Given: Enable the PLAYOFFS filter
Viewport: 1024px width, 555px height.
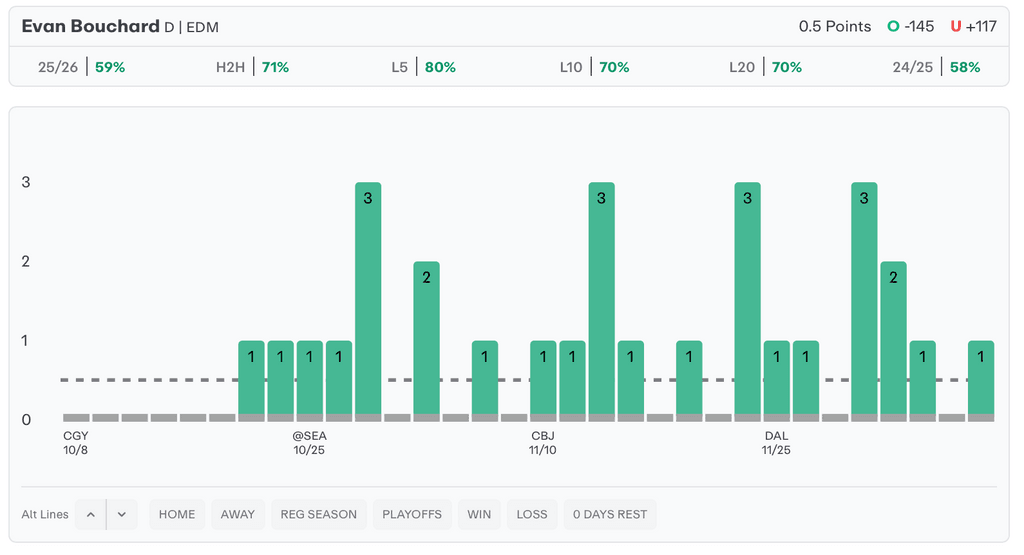Looking at the screenshot, I should 412,514.
